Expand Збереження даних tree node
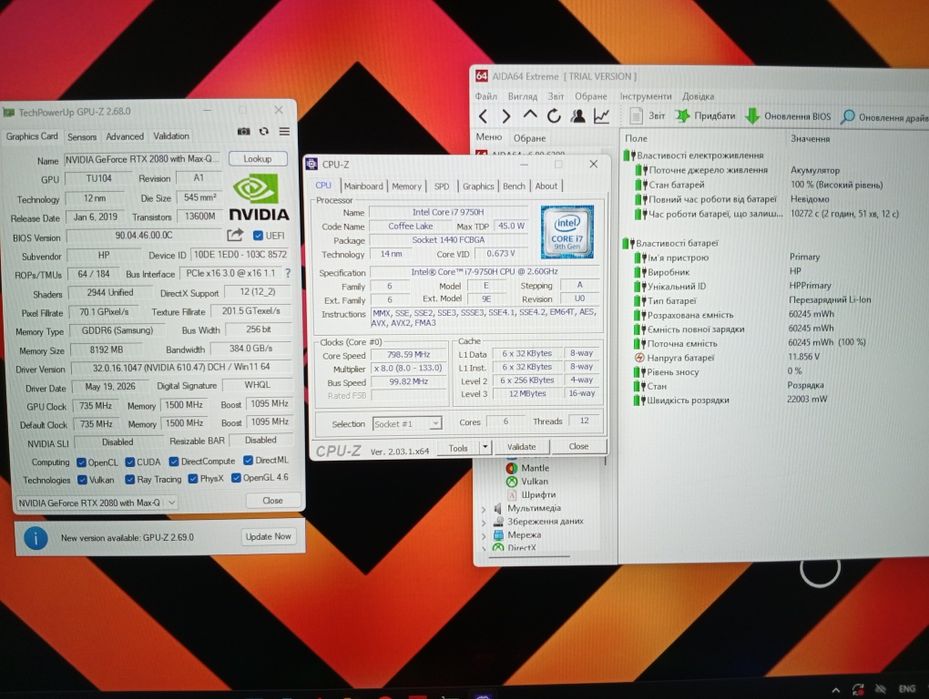Screen dimensions: 929x699 point(483,522)
